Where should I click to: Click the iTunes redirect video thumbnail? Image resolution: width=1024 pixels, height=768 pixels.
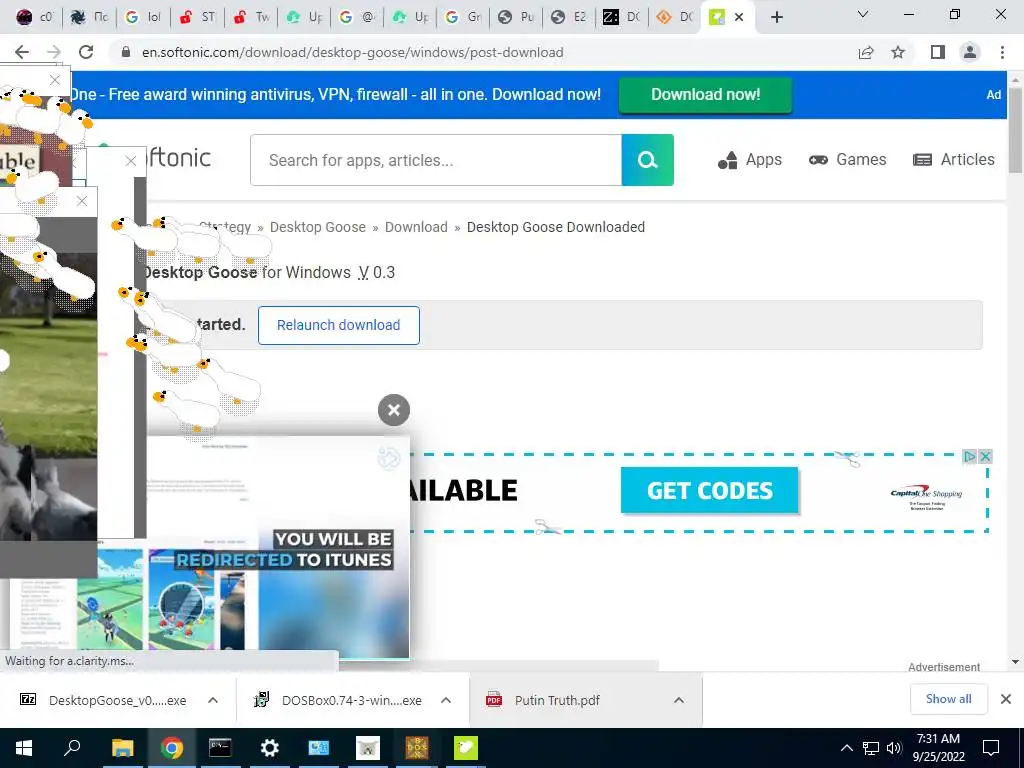pyautogui.click(x=279, y=547)
